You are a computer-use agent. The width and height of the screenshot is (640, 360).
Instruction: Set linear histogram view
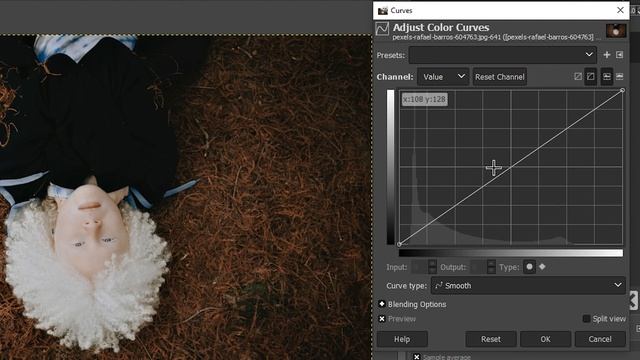pos(607,76)
